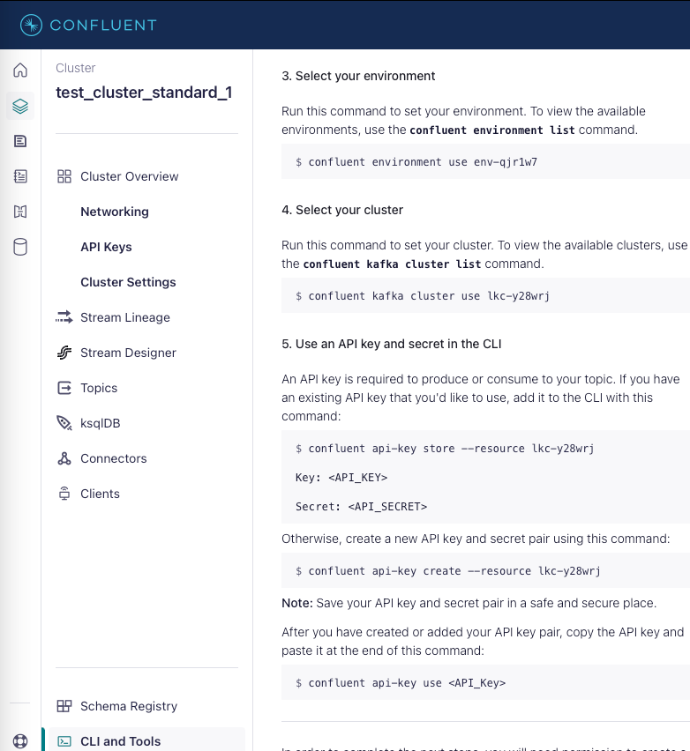Open Cluster Settings
The width and height of the screenshot is (690, 751).
[128, 282]
